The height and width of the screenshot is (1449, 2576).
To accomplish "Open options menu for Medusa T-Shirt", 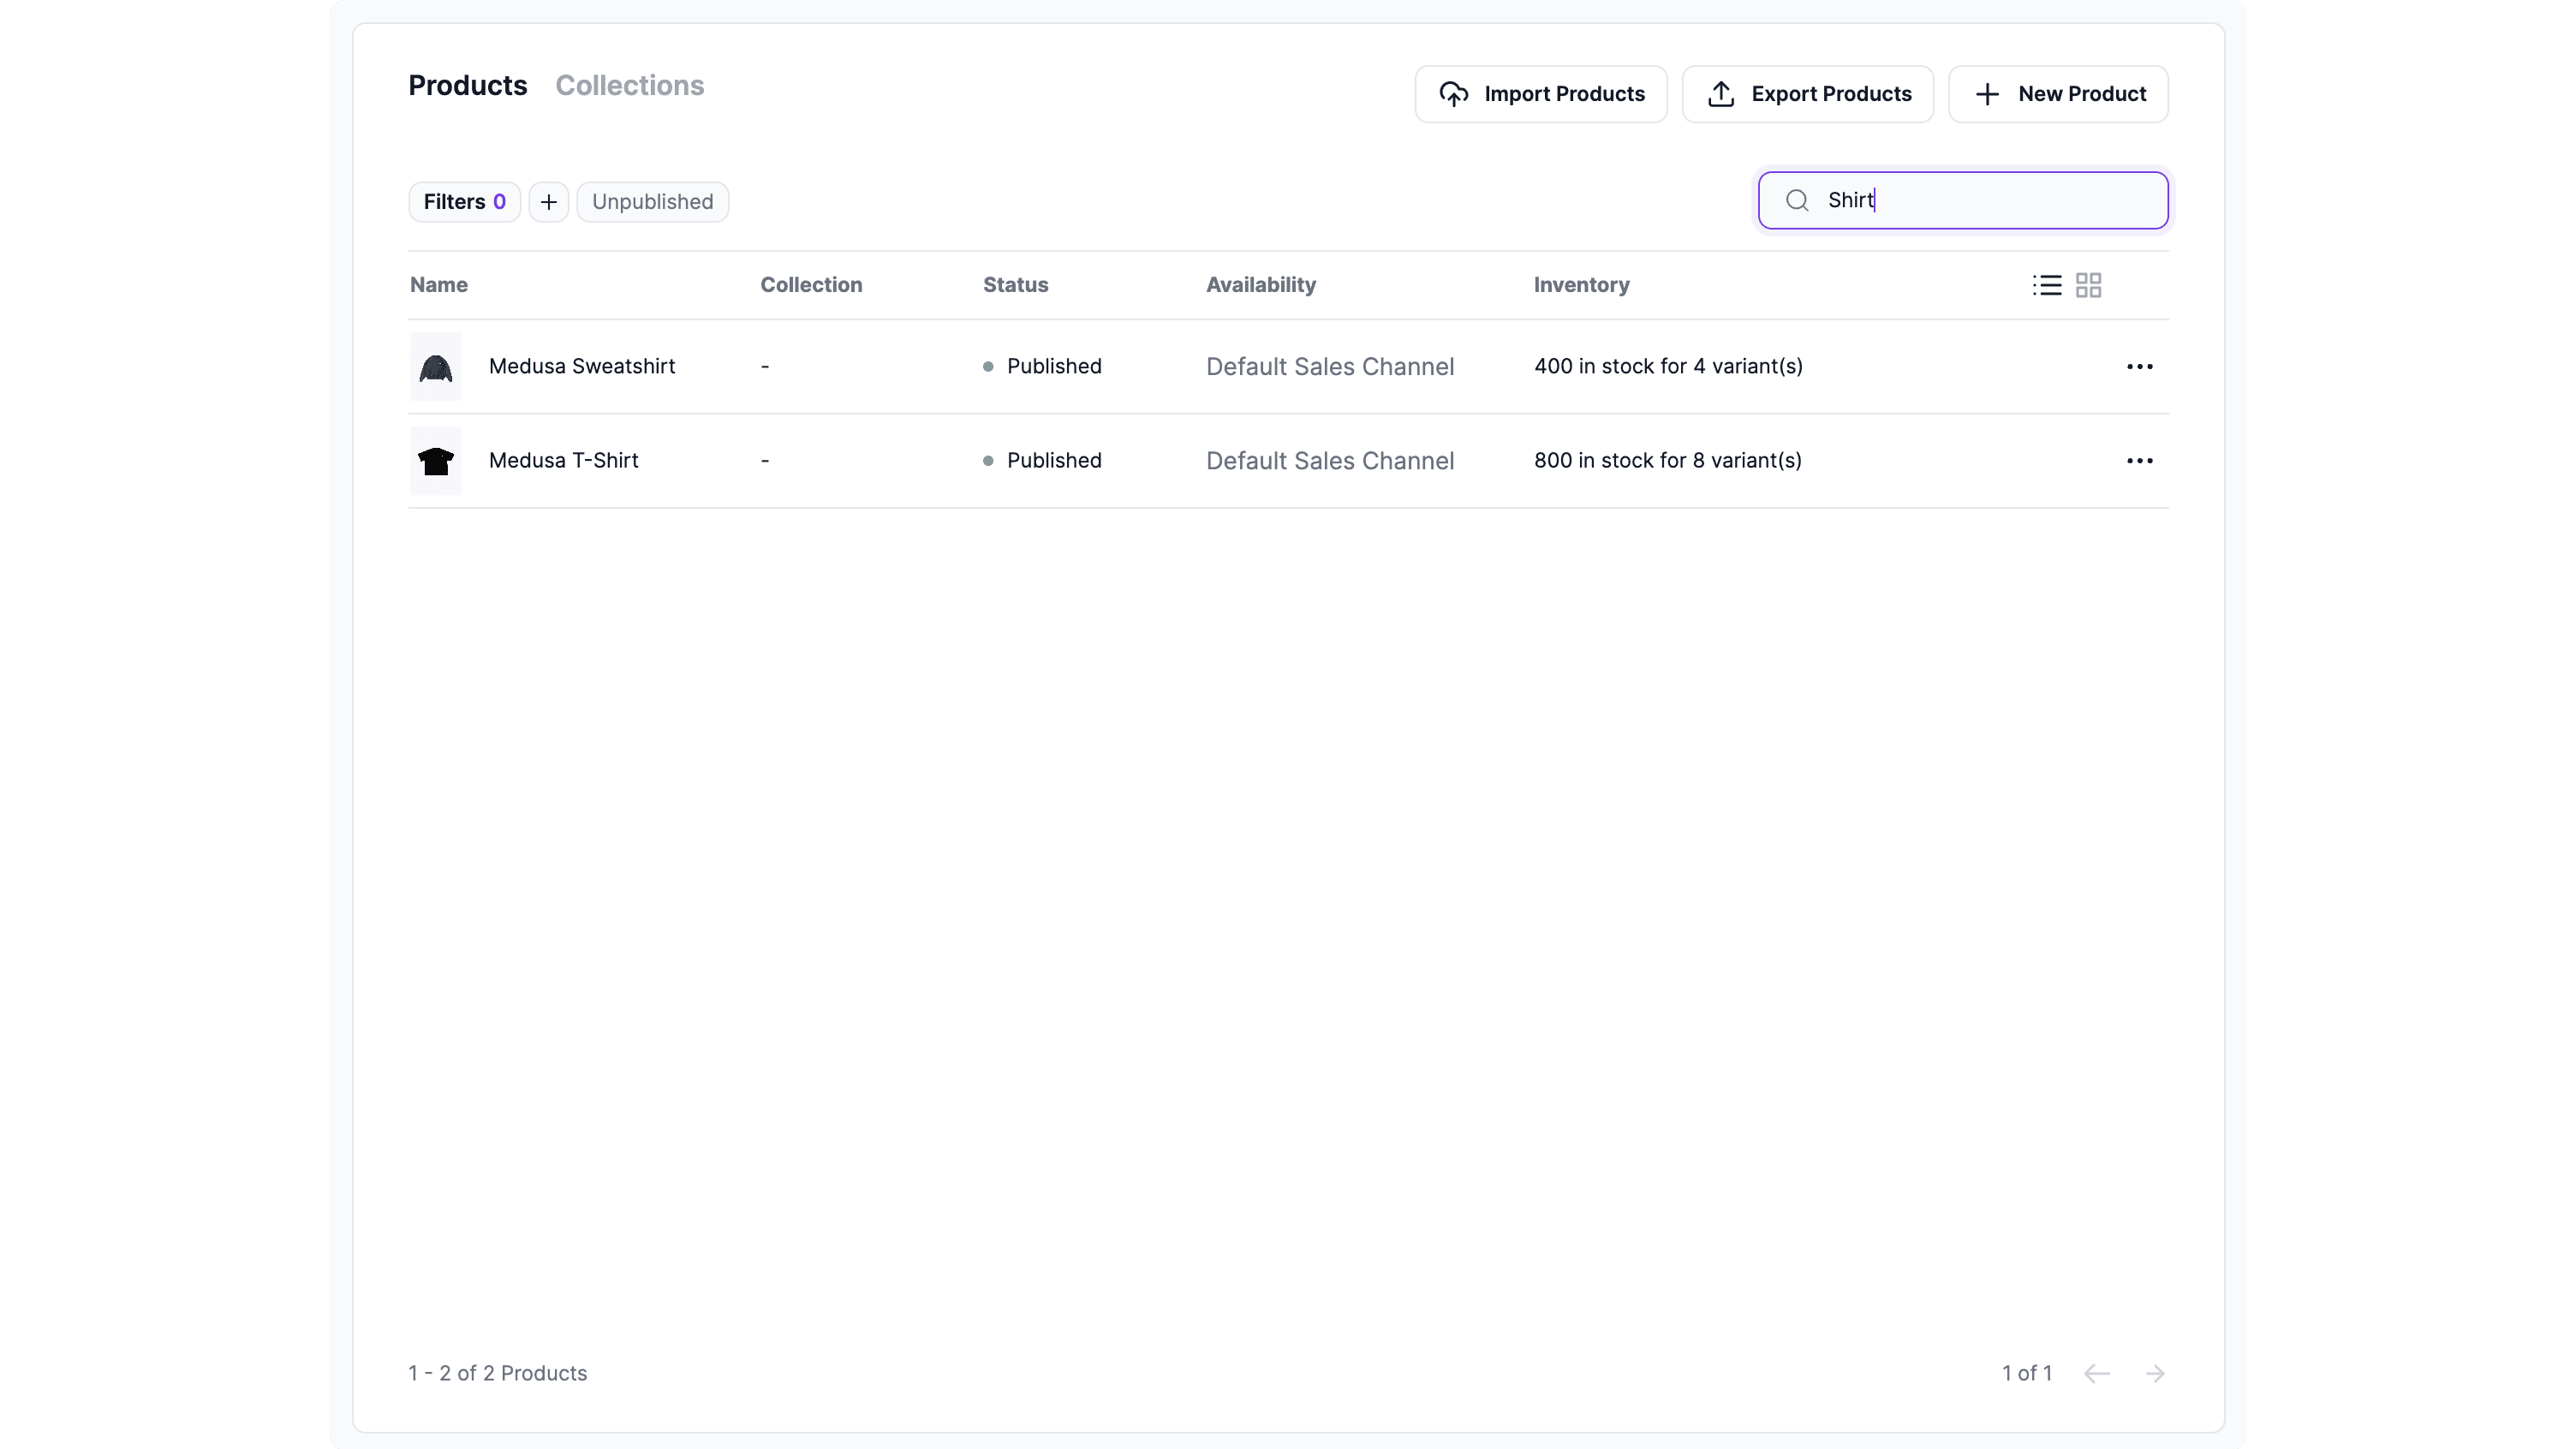I will click(x=2139, y=460).
